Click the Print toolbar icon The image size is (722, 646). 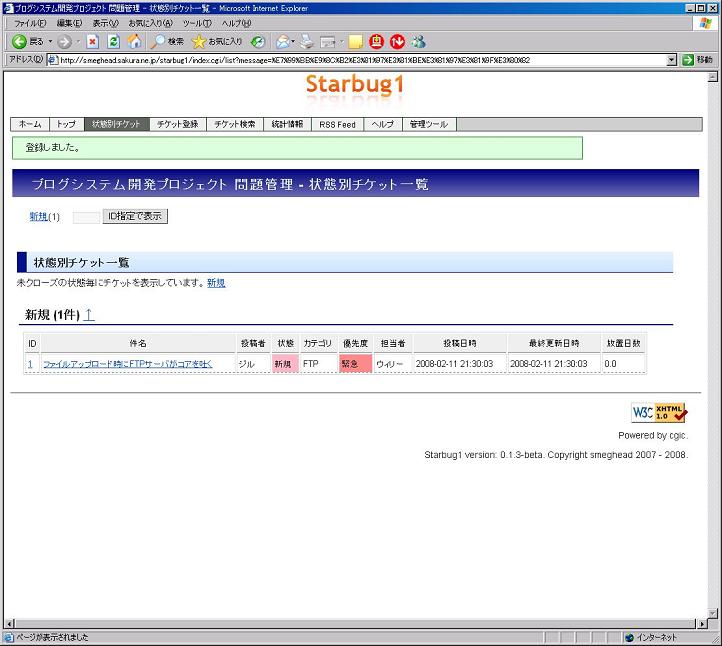(x=307, y=42)
